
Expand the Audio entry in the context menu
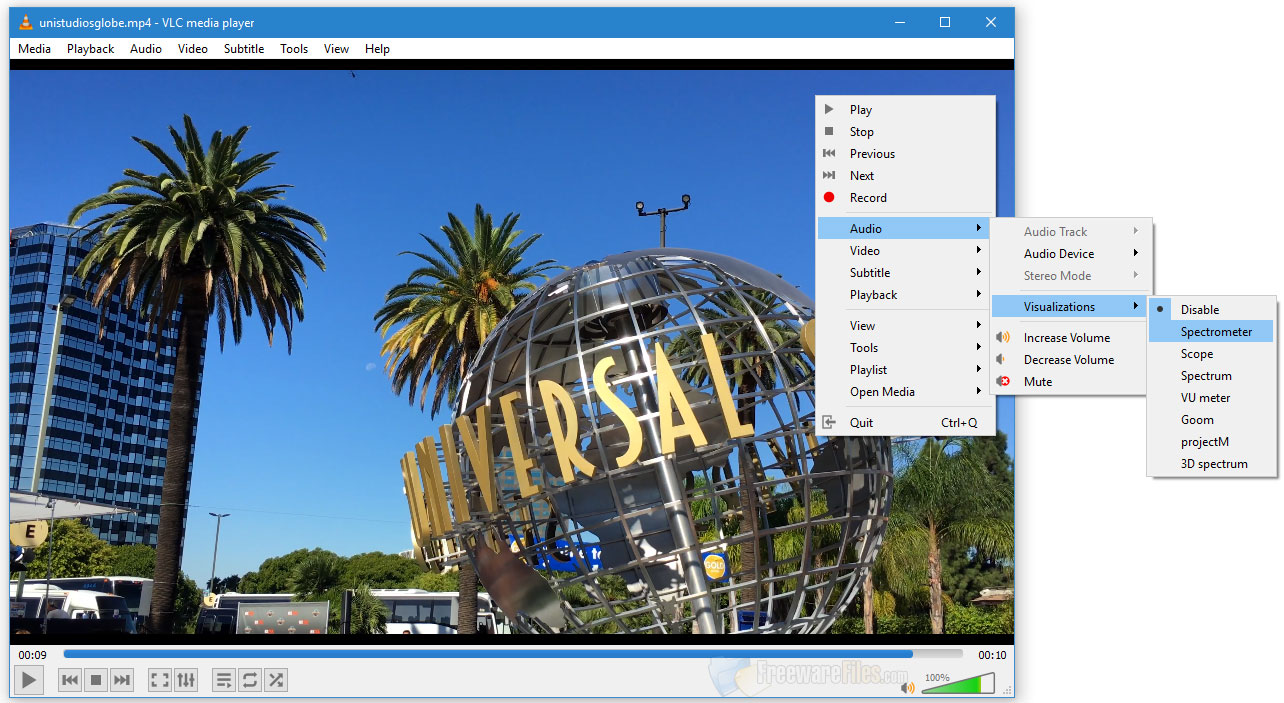click(x=906, y=229)
